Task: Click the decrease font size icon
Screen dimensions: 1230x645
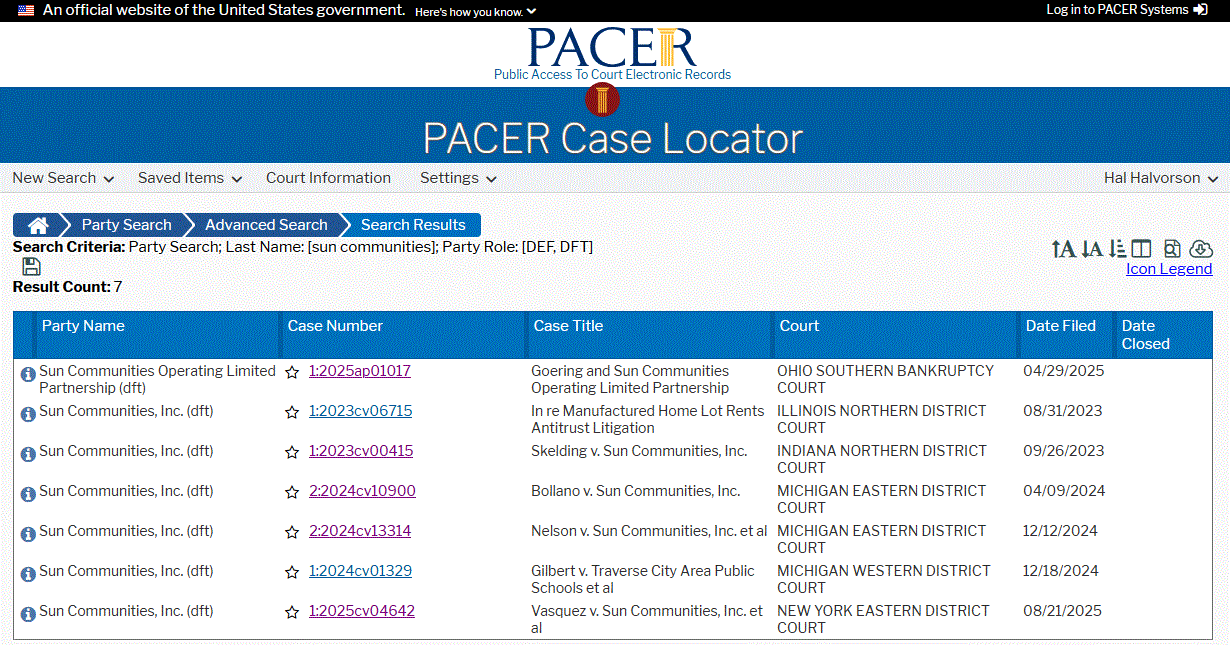Action: pyautogui.click(x=1092, y=249)
